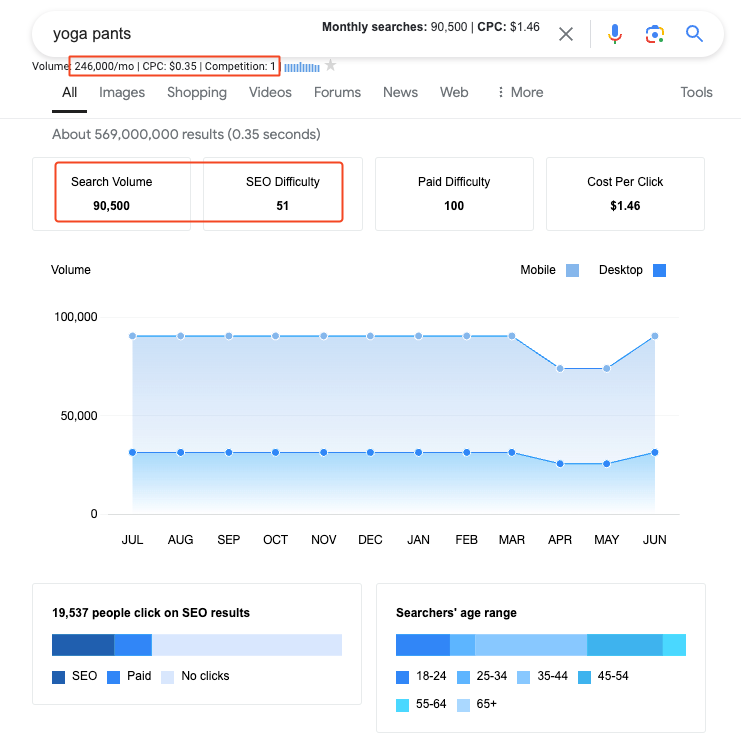Click the SEO Difficulty 51 card

click(x=283, y=194)
